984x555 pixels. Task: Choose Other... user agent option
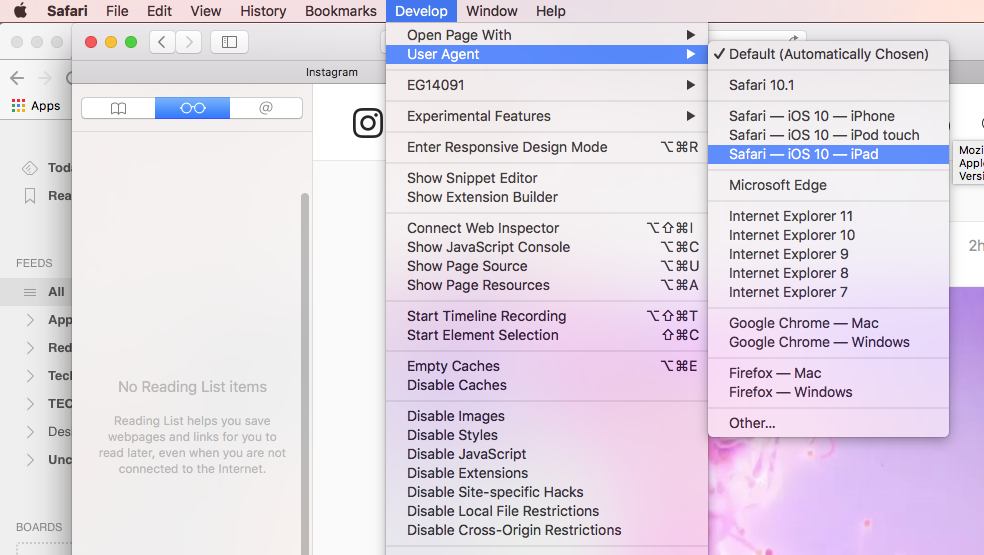[x=828, y=423]
